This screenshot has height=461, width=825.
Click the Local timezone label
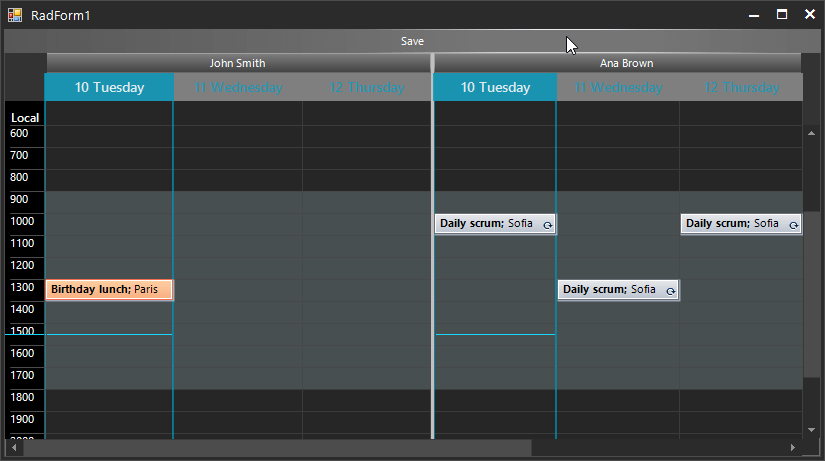25,118
